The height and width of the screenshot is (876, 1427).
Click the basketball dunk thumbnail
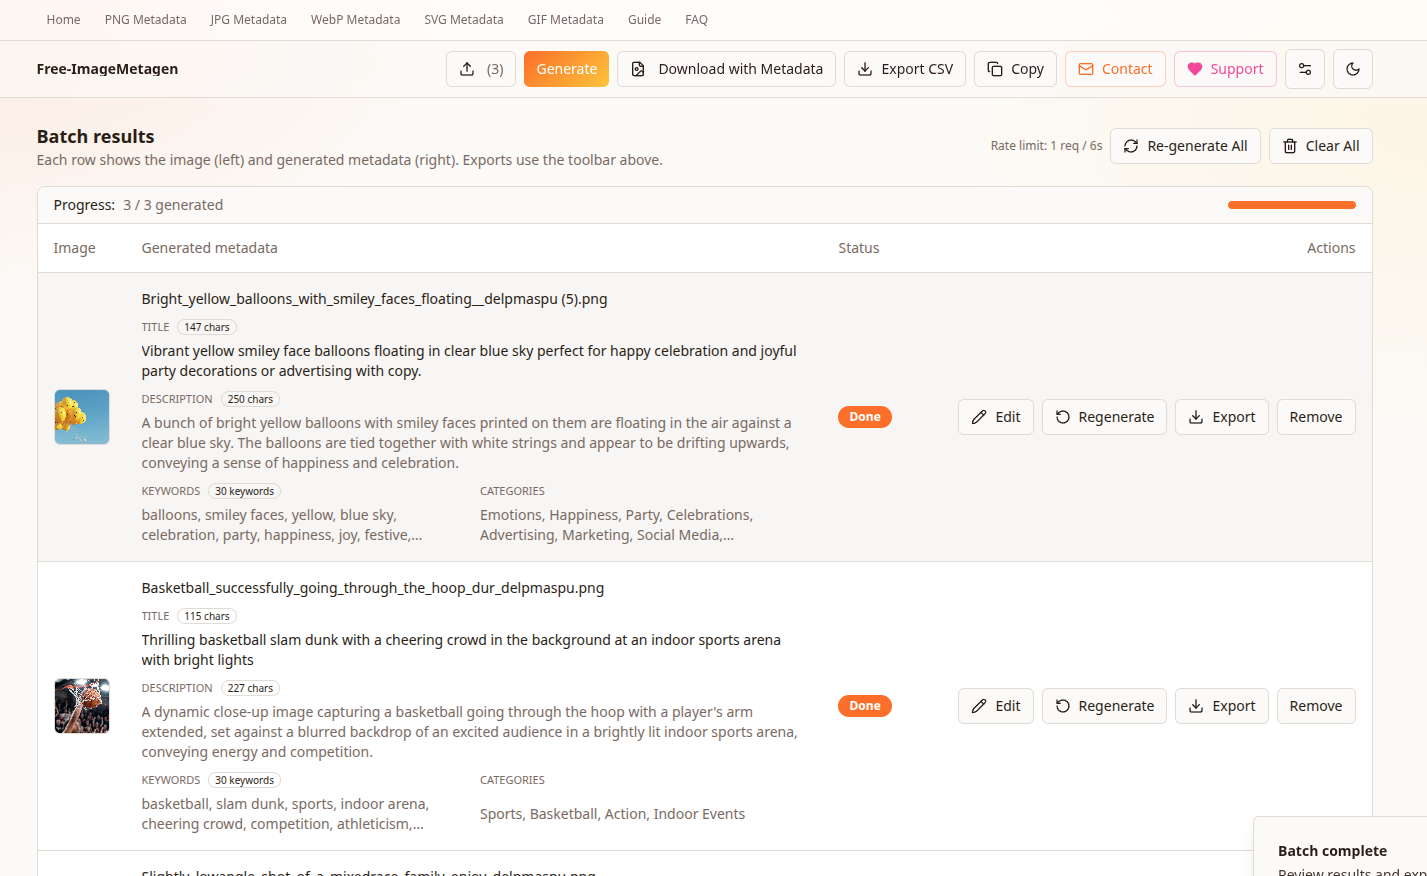[82, 706]
